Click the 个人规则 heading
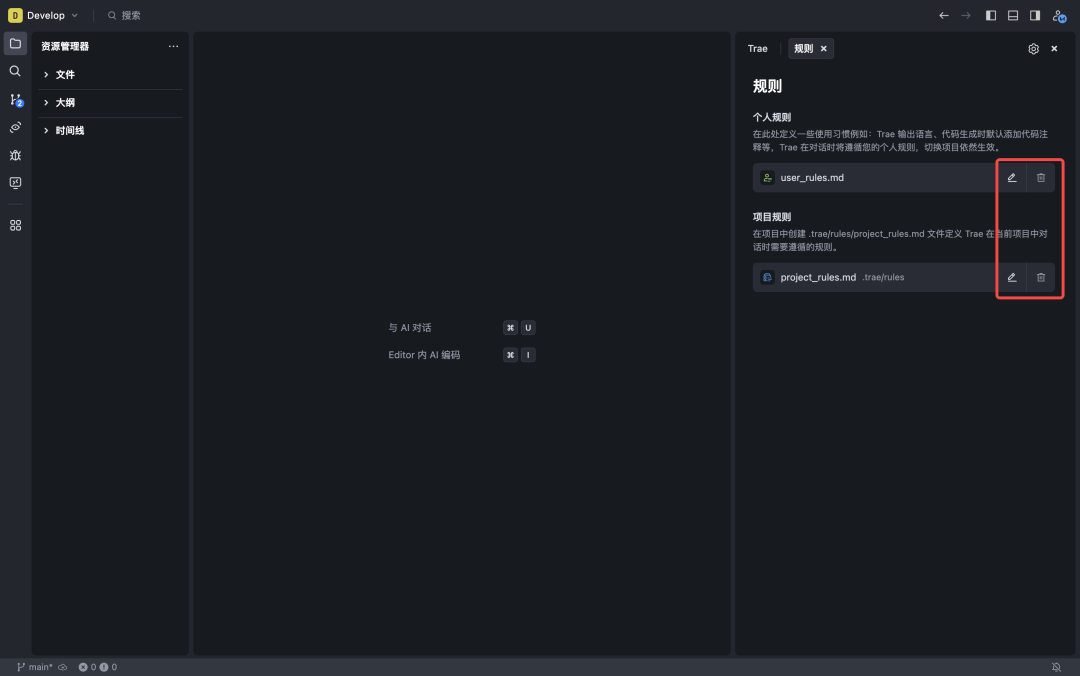This screenshot has width=1080, height=676. (x=771, y=117)
